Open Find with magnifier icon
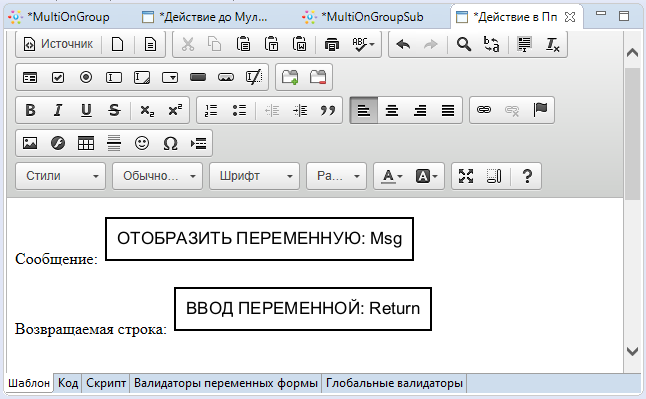 464,44
